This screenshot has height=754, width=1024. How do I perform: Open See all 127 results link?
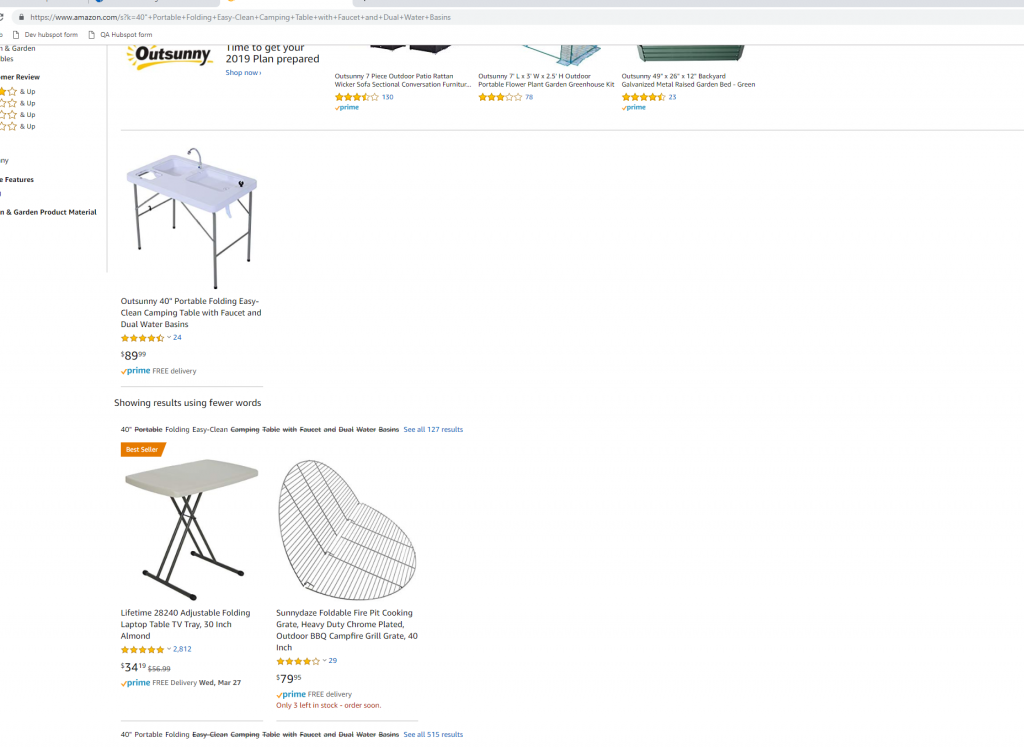pos(433,430)
